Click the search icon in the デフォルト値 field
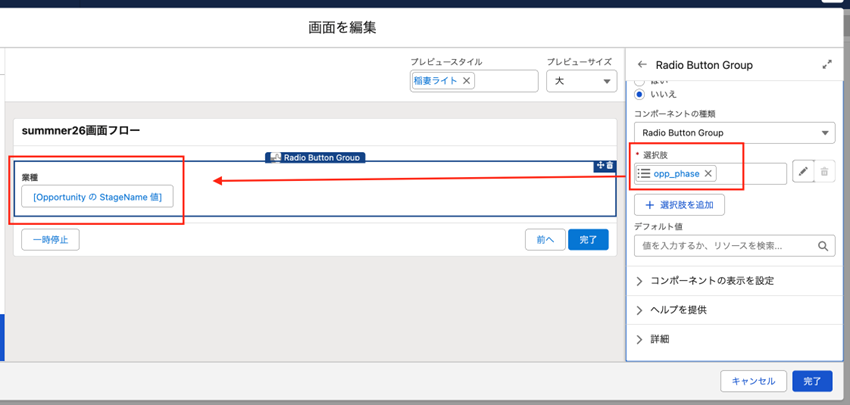This screenshot has height=405, width=850. (825, 245)
